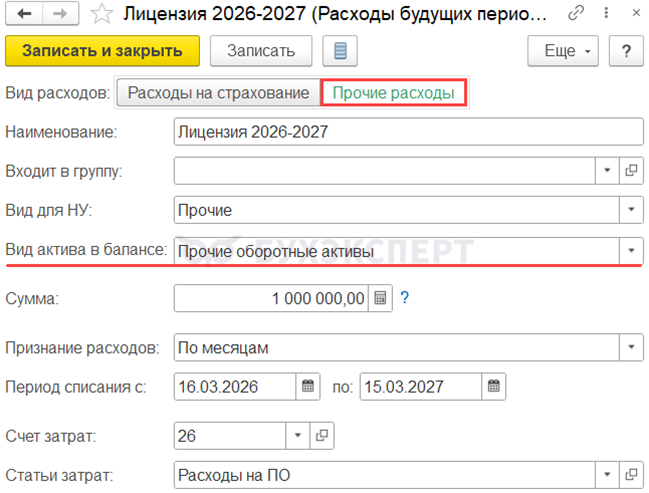The height and width of the screenshot is (493, 649).
Task: Open calculator in the Сумма field
Action: click(x=380, y=298)
